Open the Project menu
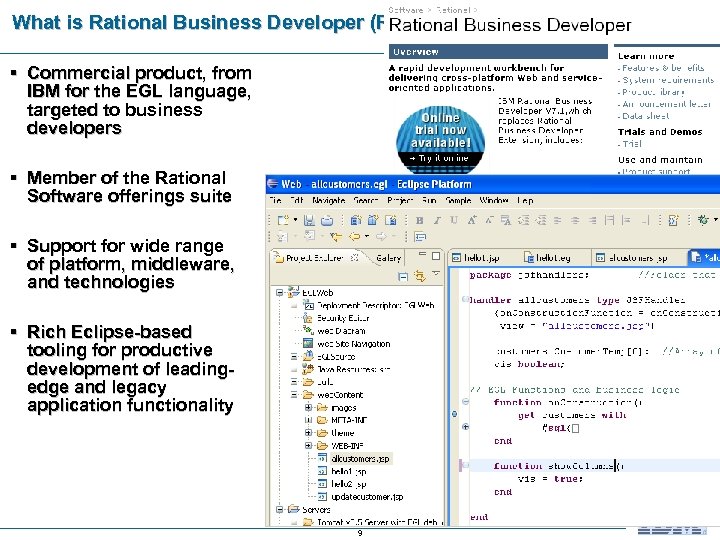The height and width of the screenshot is (540, 720). coord(400,200)
